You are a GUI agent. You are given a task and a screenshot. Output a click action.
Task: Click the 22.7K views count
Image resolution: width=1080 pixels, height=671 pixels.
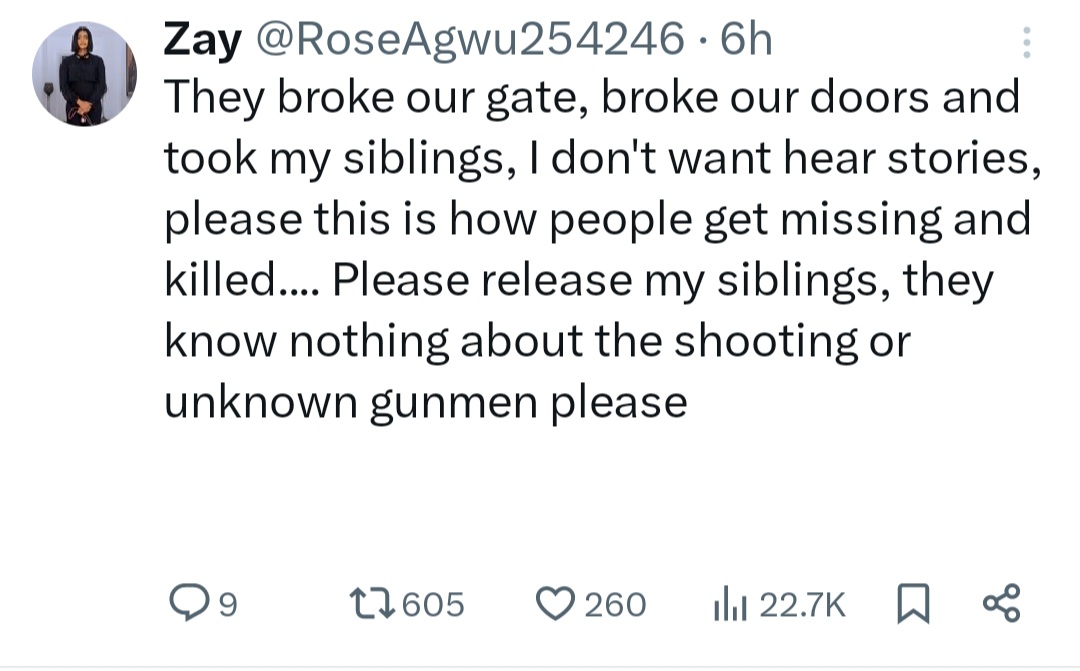click(803, 604)
